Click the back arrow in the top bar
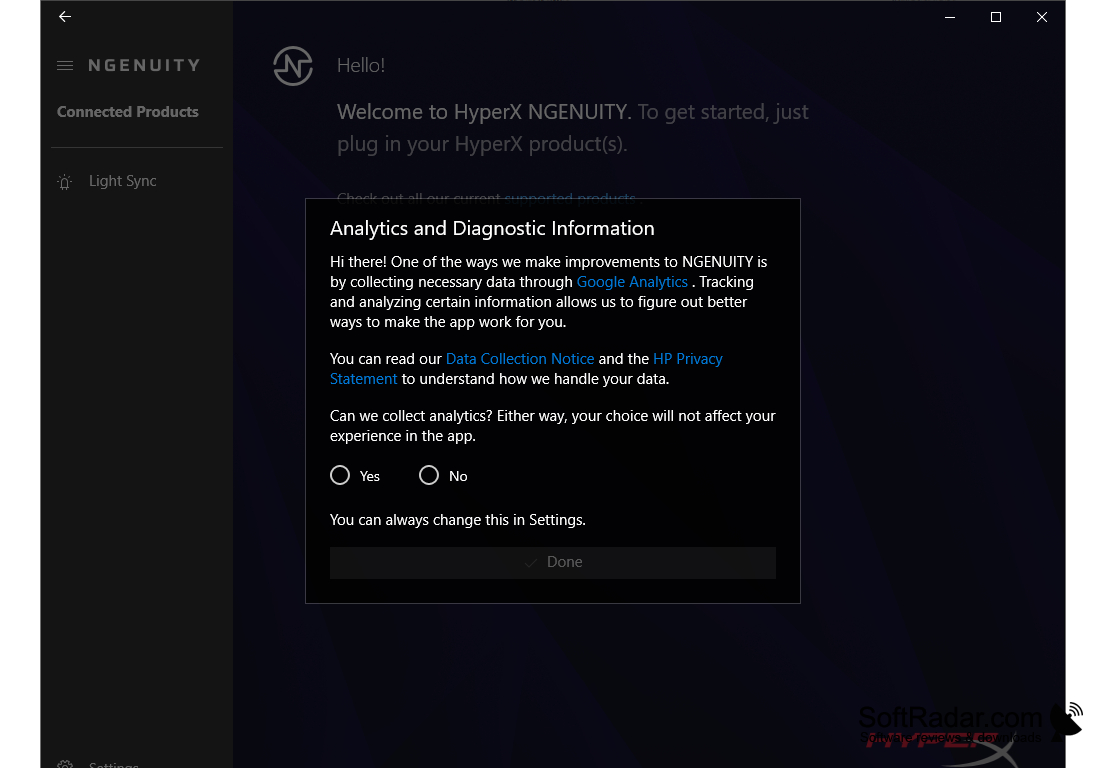The image size is (1106, 768). click(64, 16)
